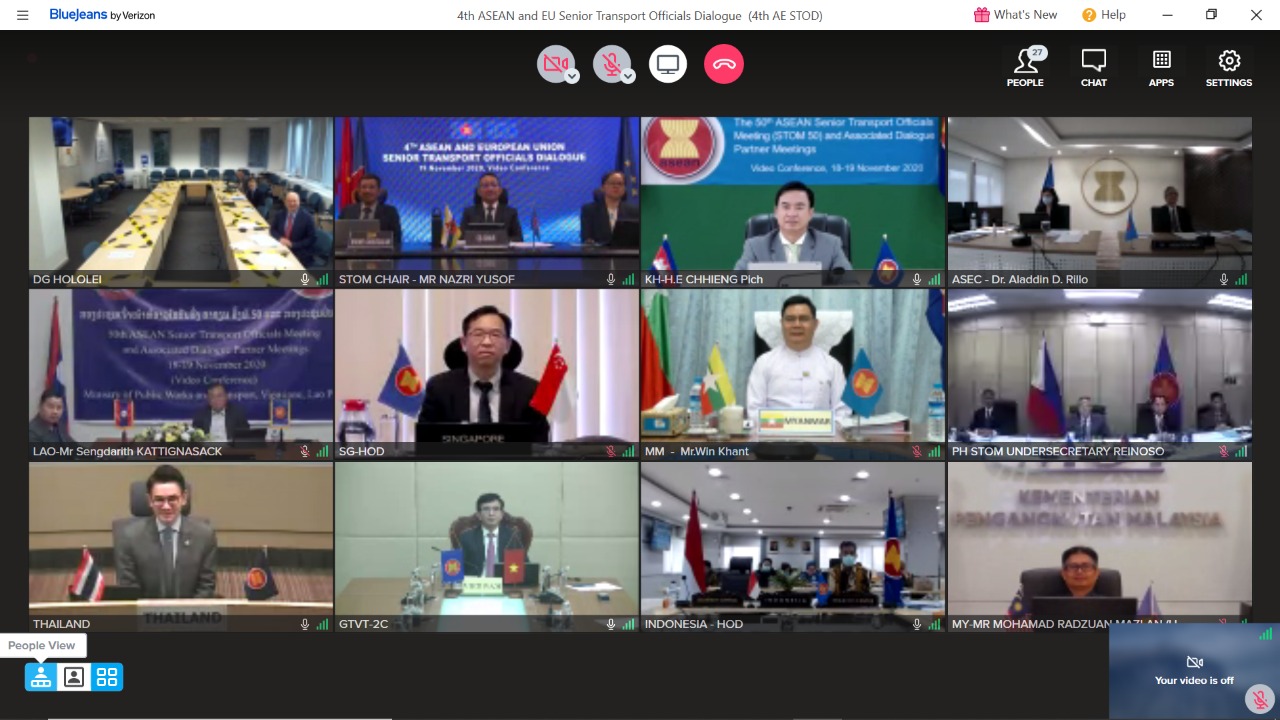Switch to People View layout

41,677
